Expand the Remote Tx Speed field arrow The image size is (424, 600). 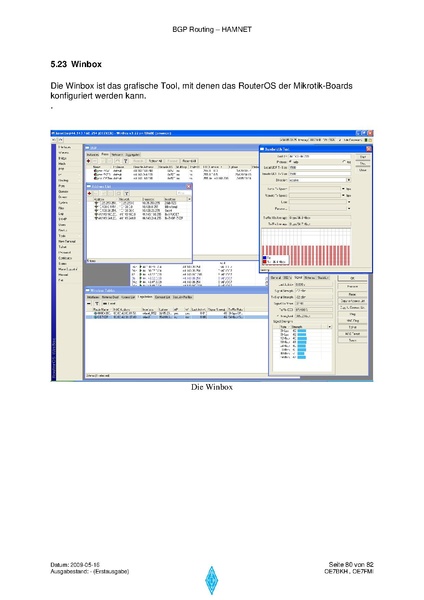click(343, 195)
